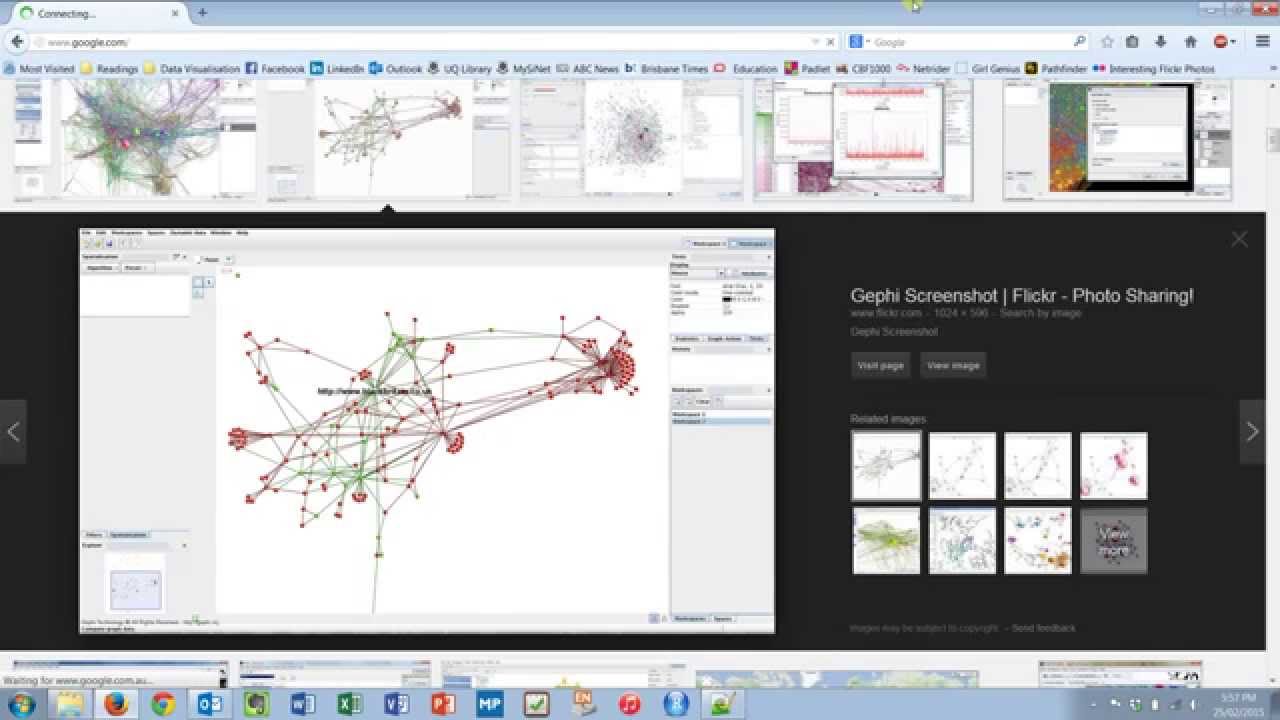Image resolution: width=1280 pixels, height=720 pixels.
Task: Open iTunes from the taskbar
Action: 630,704
